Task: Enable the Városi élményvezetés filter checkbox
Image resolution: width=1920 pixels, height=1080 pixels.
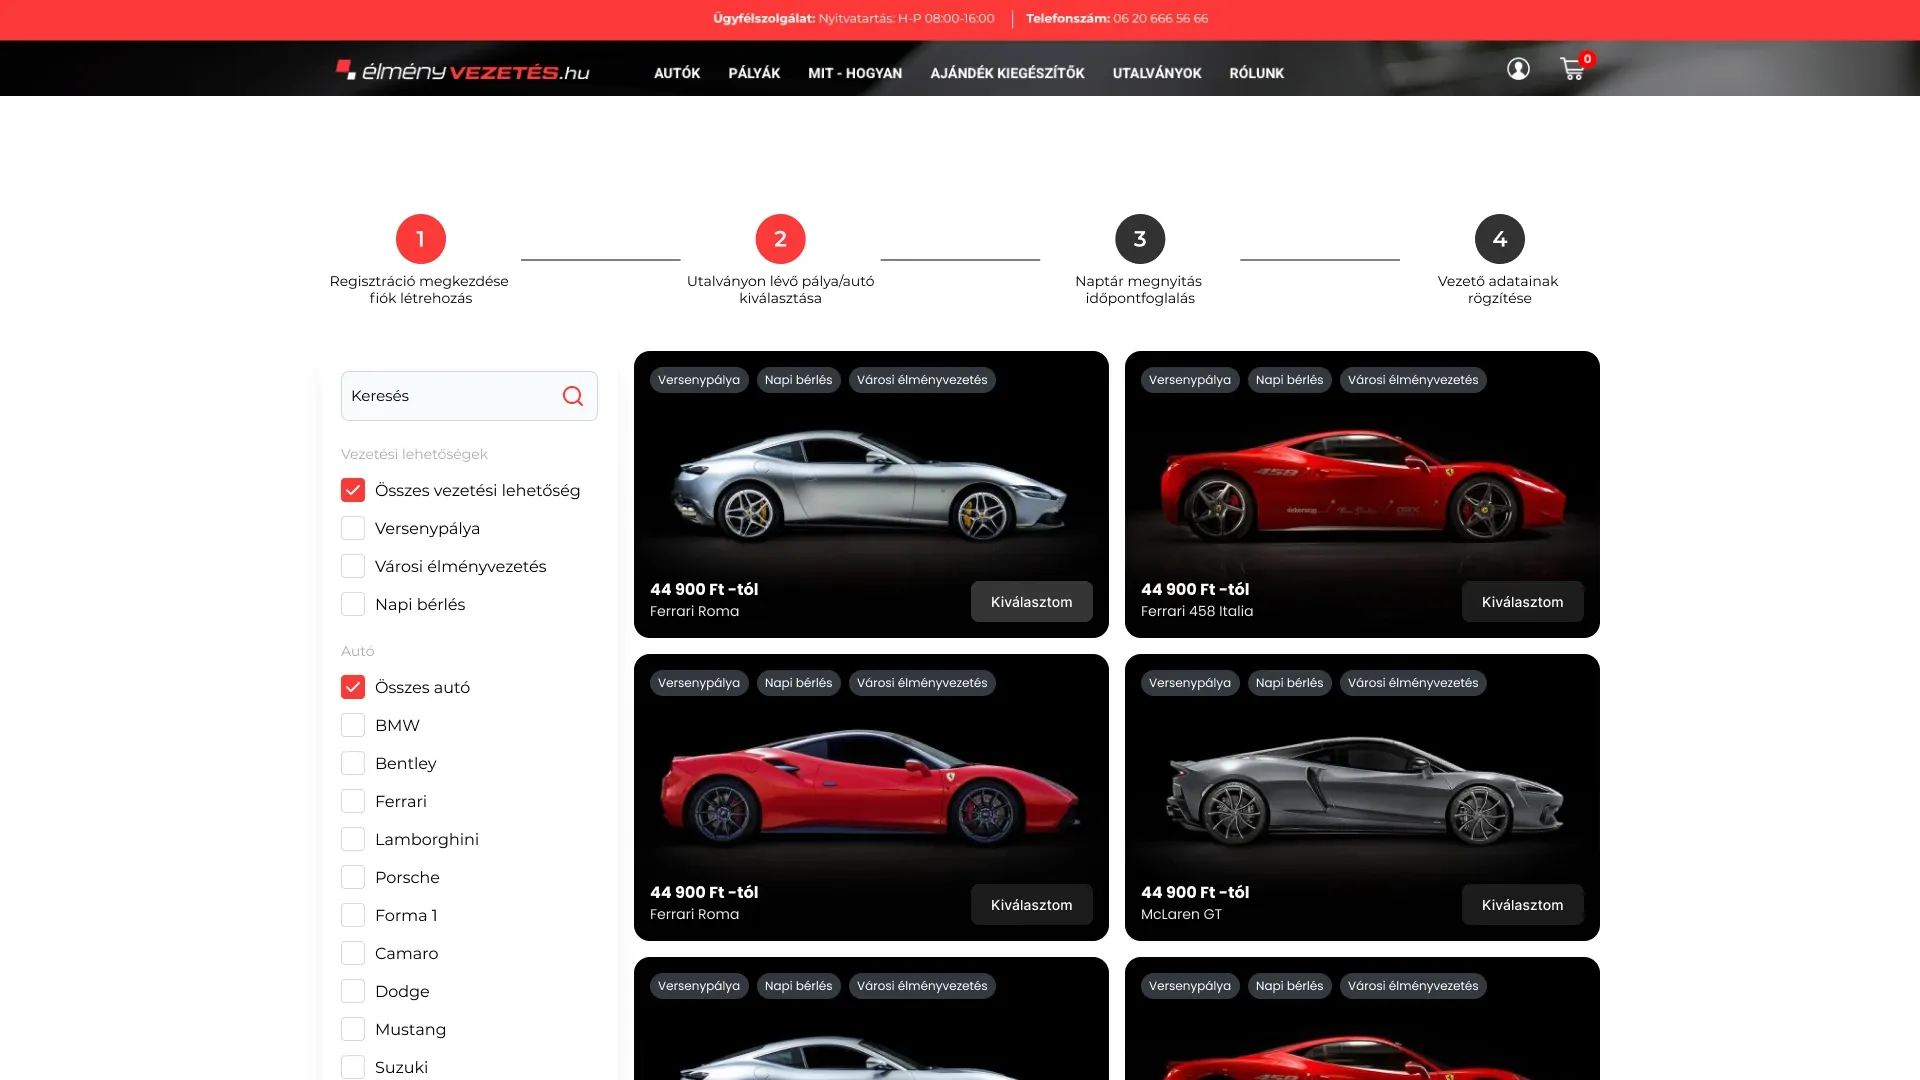Action: click(353, 566)
